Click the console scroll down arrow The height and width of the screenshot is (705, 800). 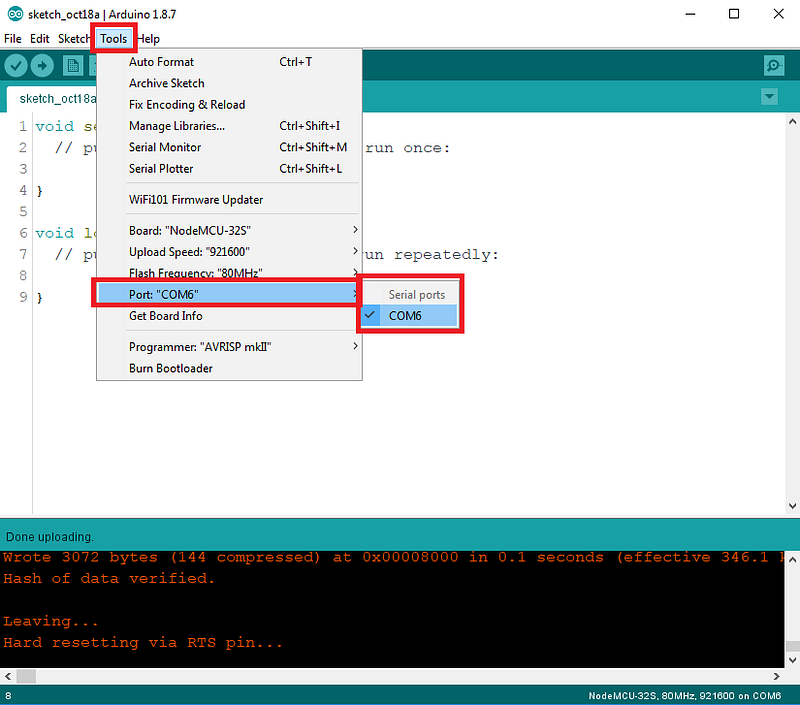pyautogui.click(x=792, y=660)
